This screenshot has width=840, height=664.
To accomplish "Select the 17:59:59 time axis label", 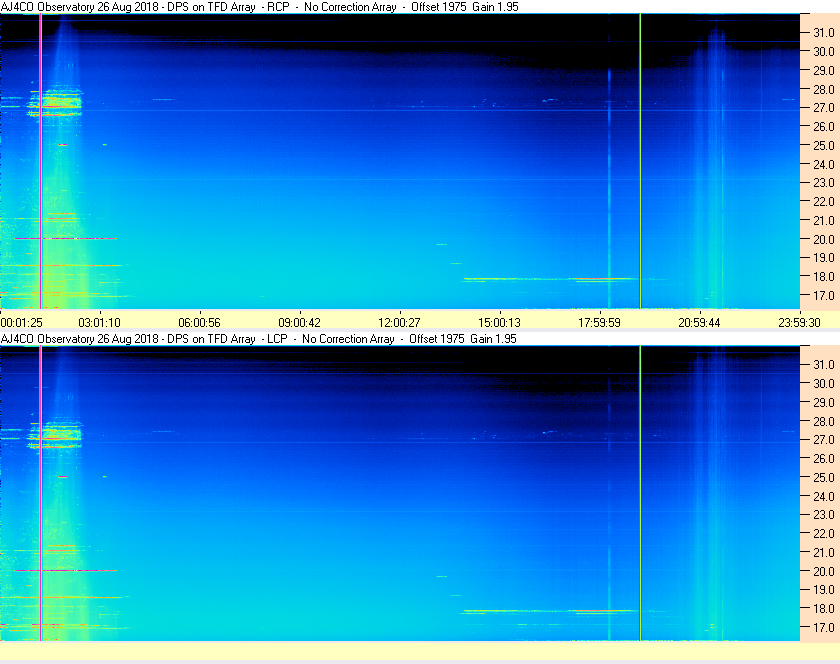I will click(x=599, y=323).
